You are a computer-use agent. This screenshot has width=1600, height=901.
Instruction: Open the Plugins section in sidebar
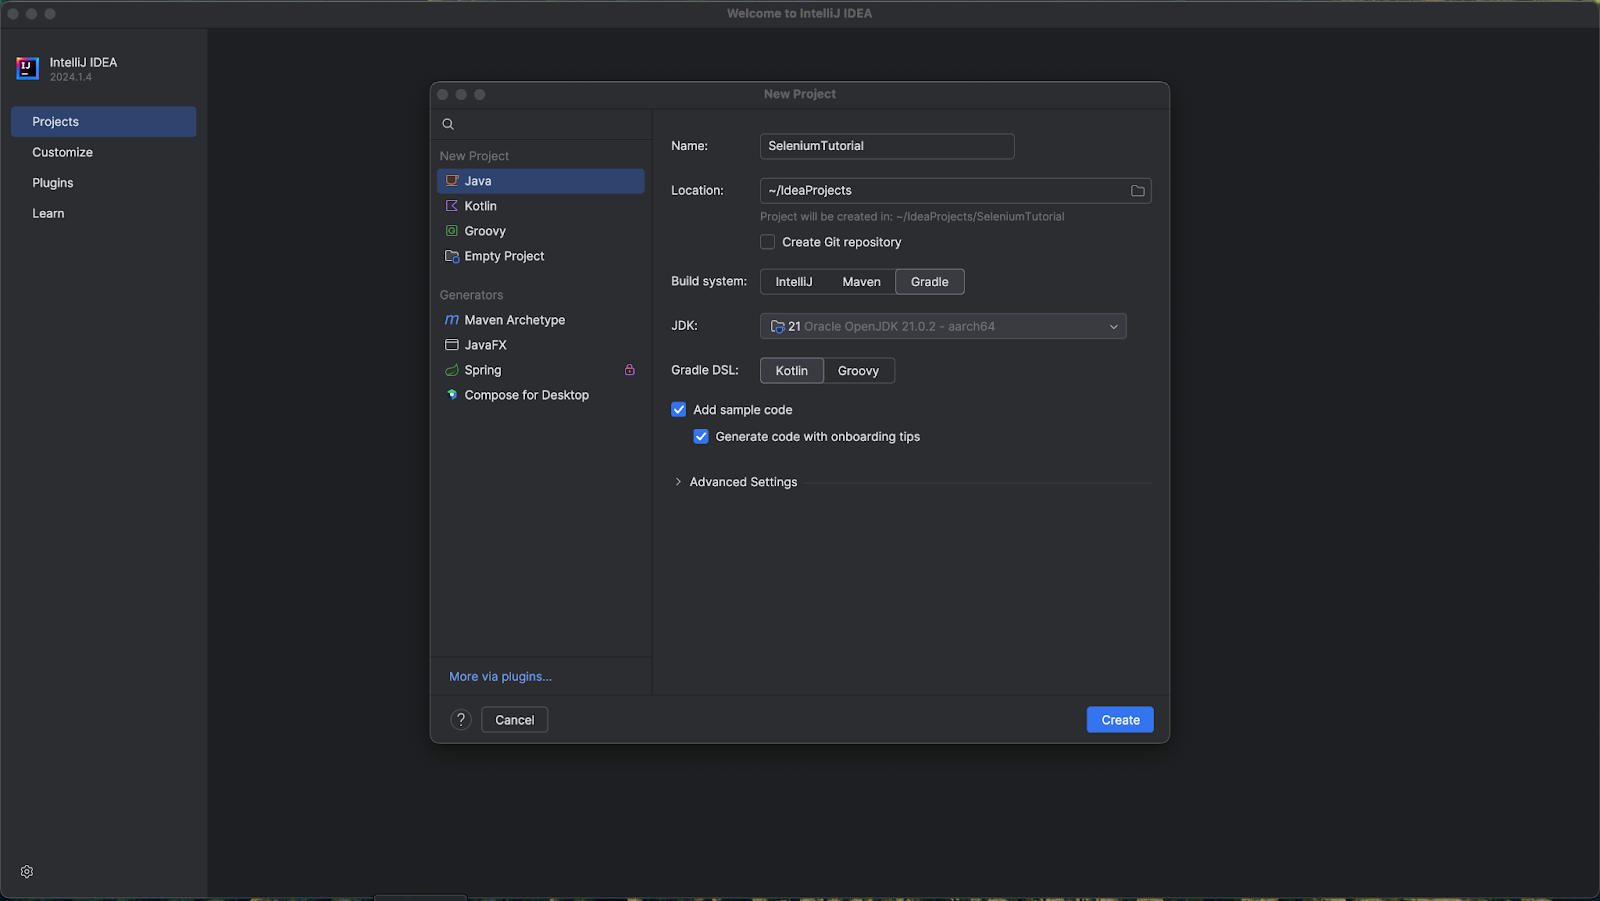(x=52, y=182)
